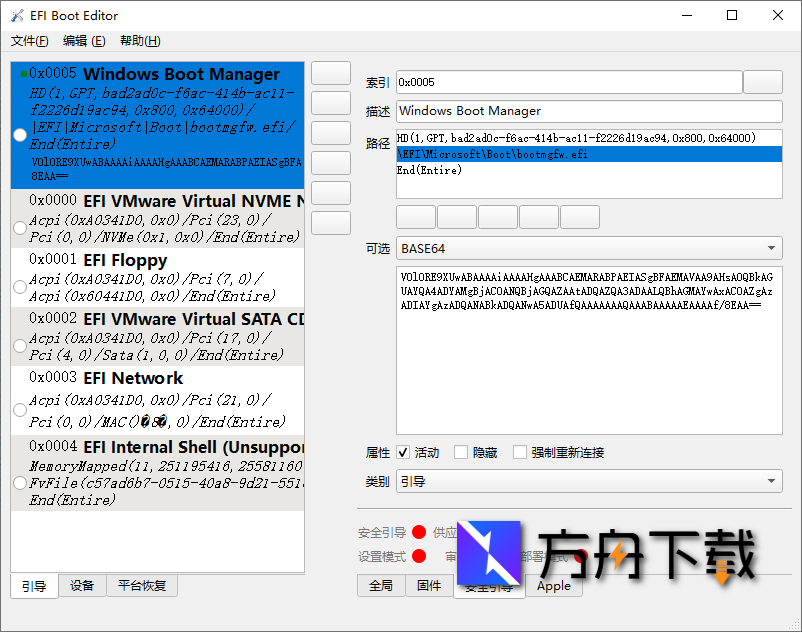Open the BASE64 format dropdown
This screenshot has height=632, width=802.
589,248
